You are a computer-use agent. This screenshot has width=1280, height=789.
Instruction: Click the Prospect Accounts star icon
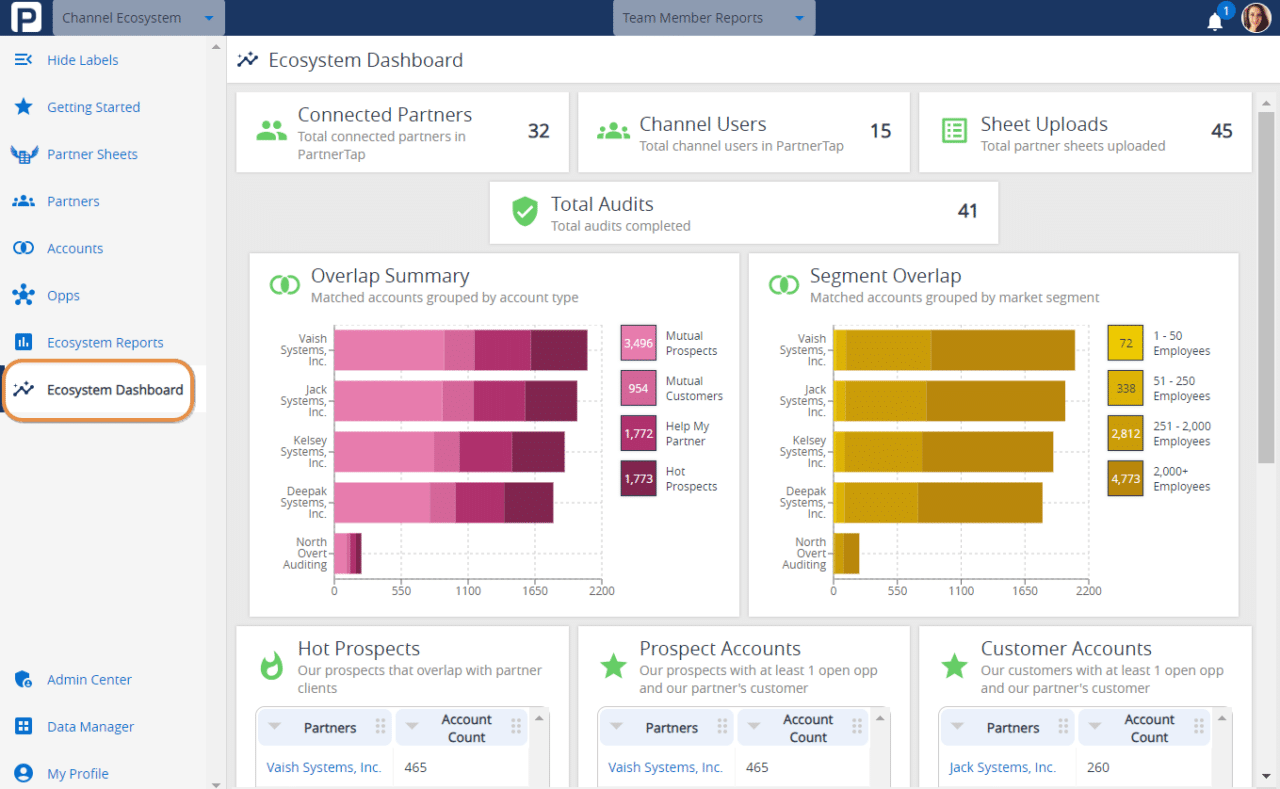pos(613,665)
